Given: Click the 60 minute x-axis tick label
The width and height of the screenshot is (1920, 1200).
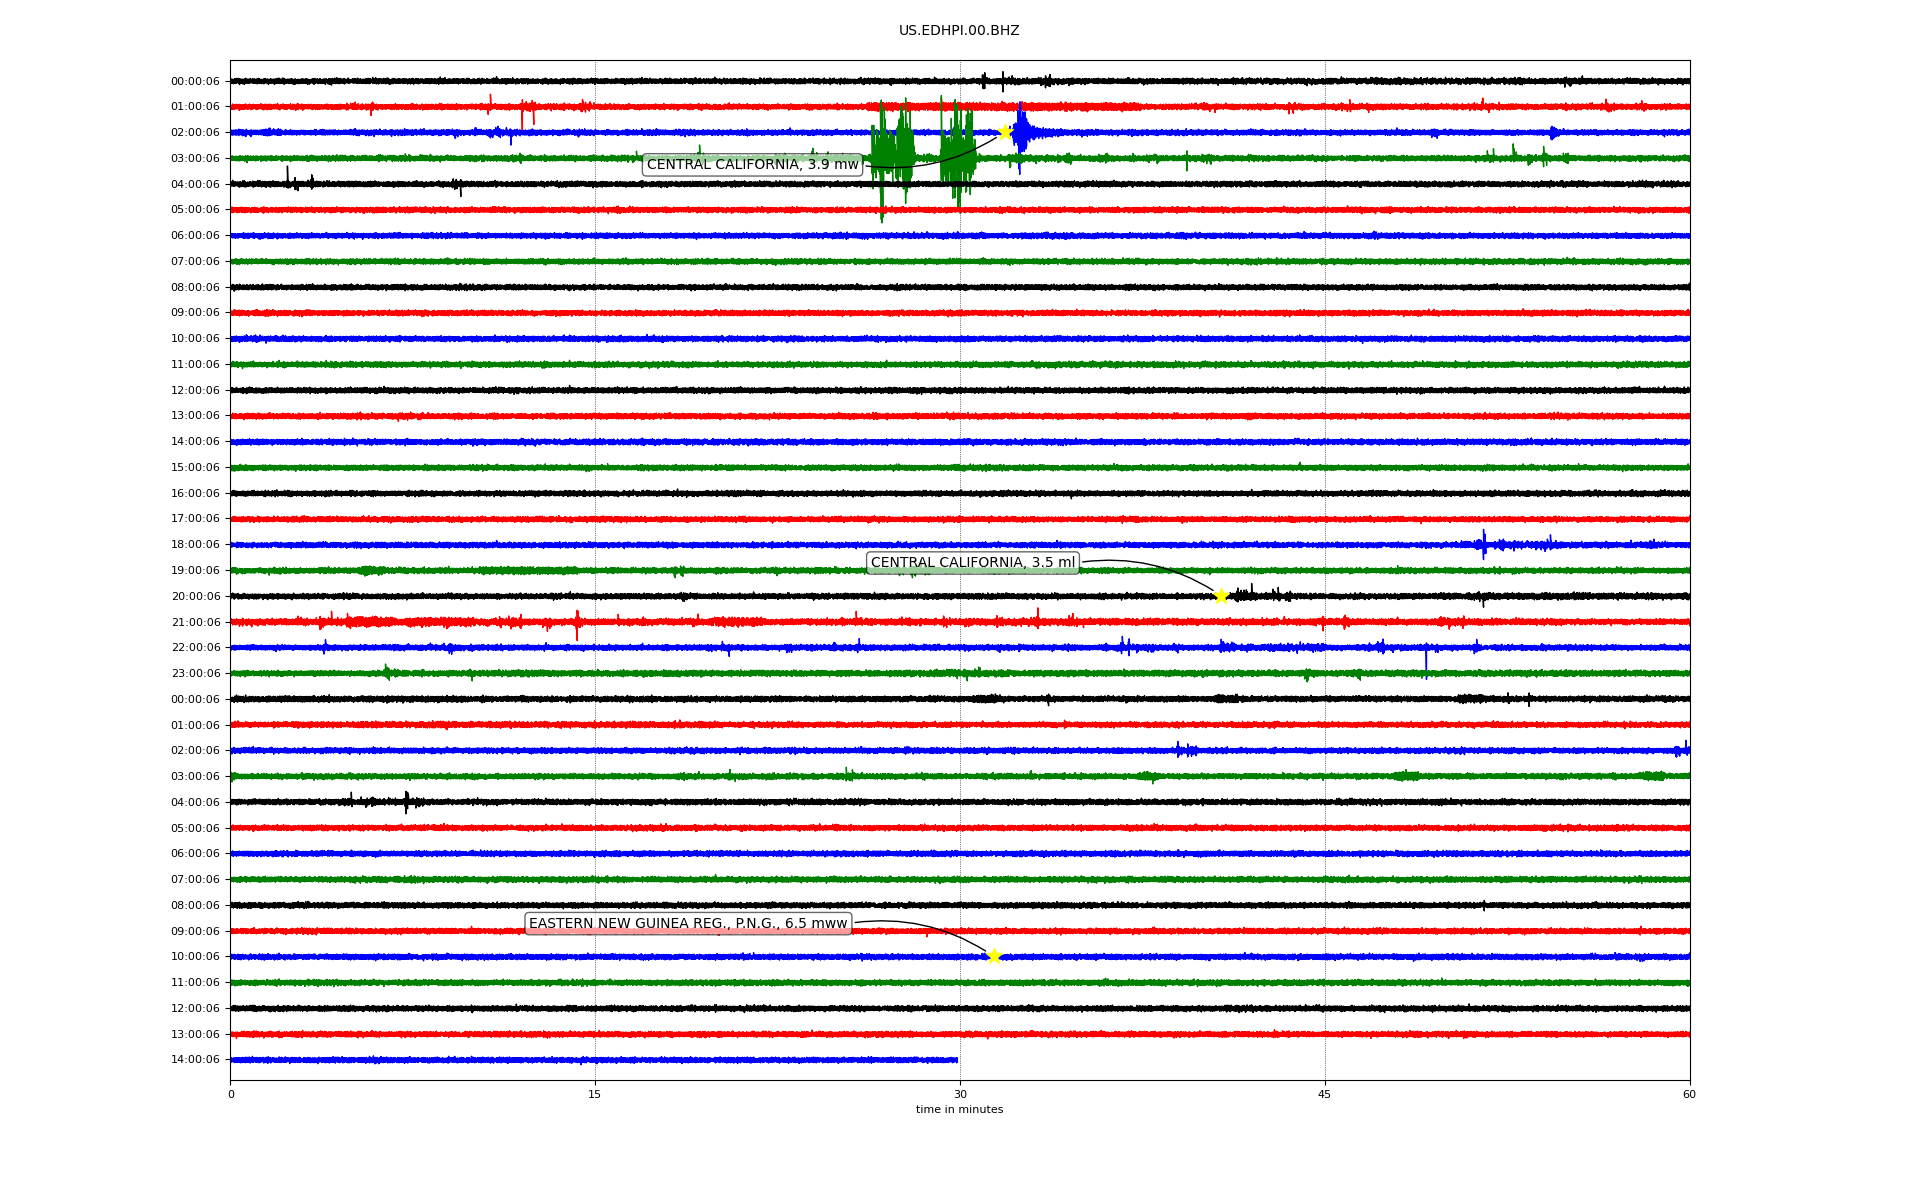Looking at the screenshot, I should coord(1689,1094).
